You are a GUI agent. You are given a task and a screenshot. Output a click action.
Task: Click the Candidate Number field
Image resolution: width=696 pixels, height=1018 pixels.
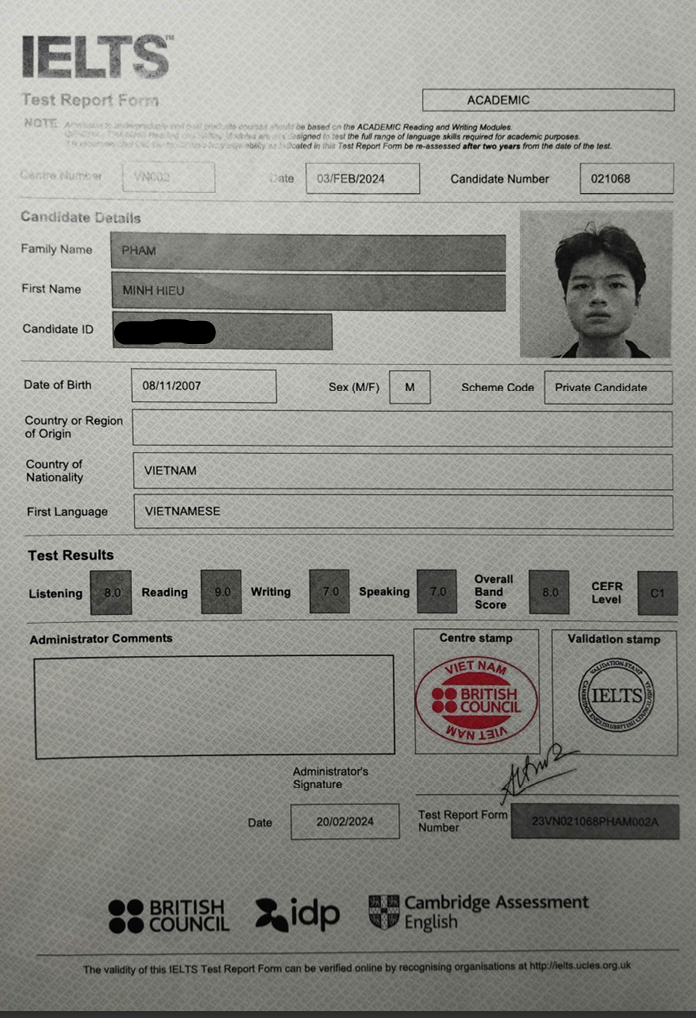tap(626, 178)
